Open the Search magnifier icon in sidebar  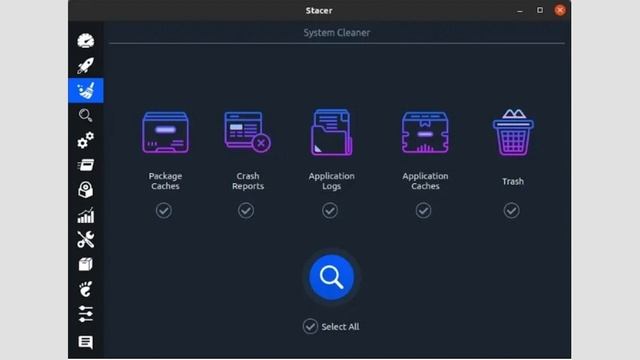86,116
